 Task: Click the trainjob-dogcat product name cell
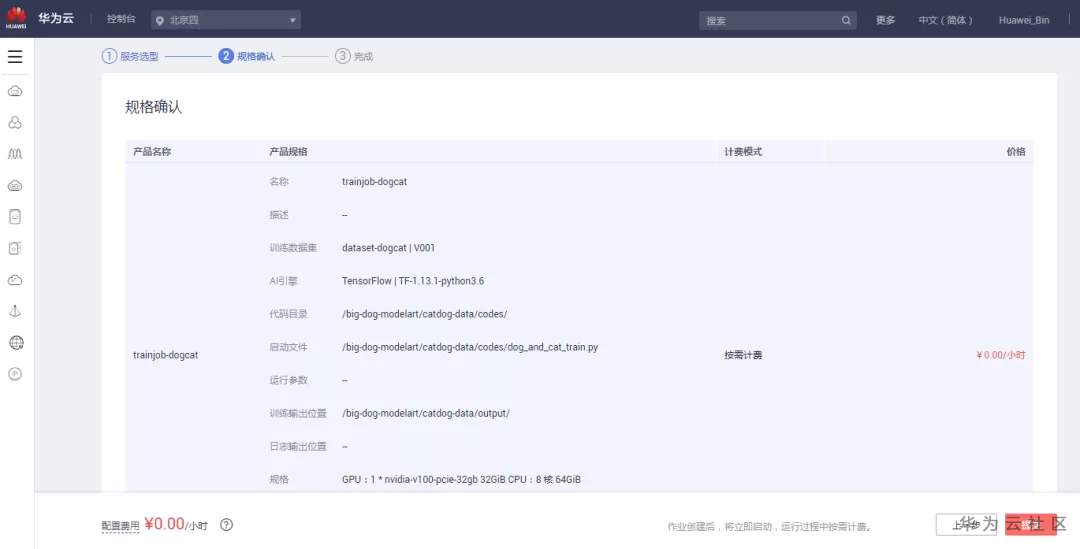165,355
